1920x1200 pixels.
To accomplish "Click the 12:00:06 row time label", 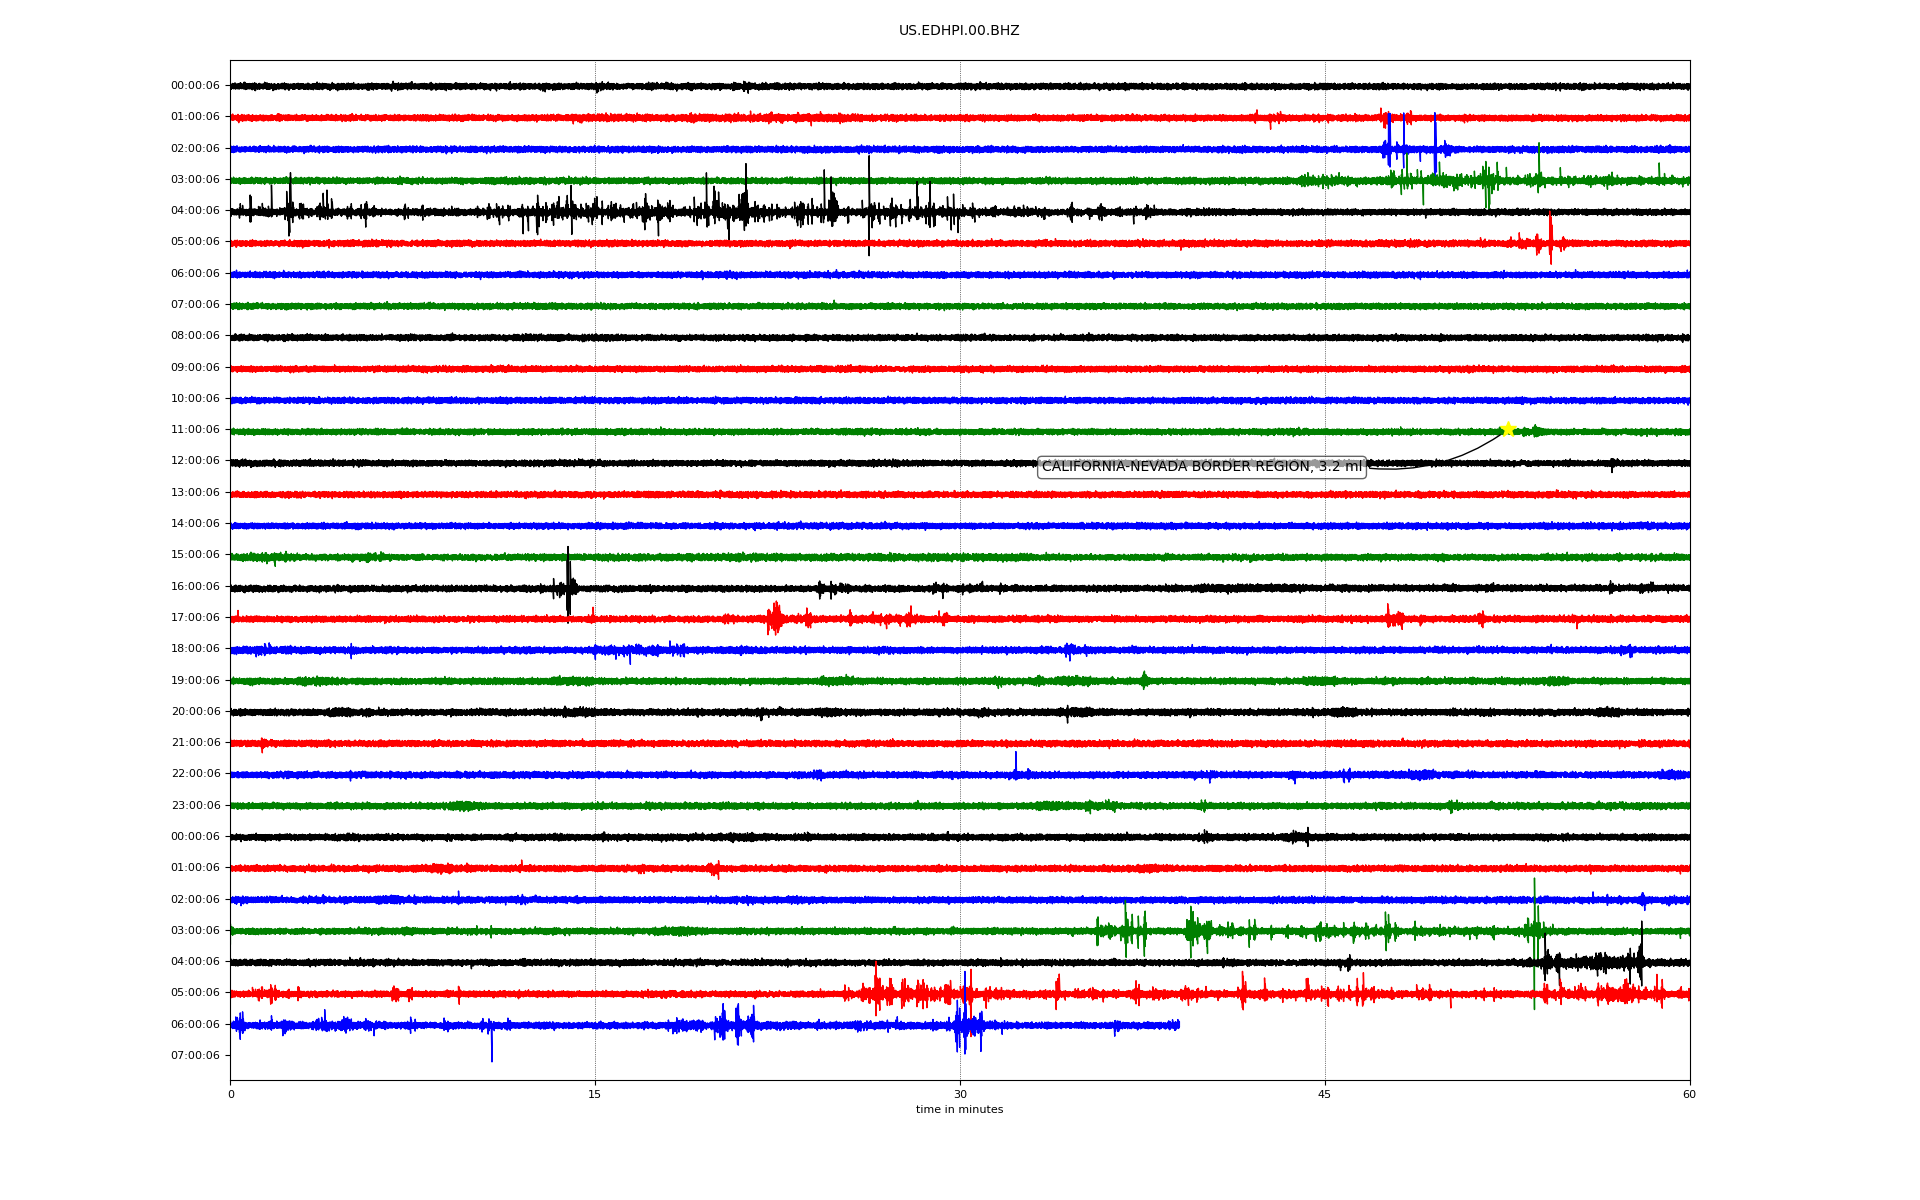I will click(x=195, y=461).
